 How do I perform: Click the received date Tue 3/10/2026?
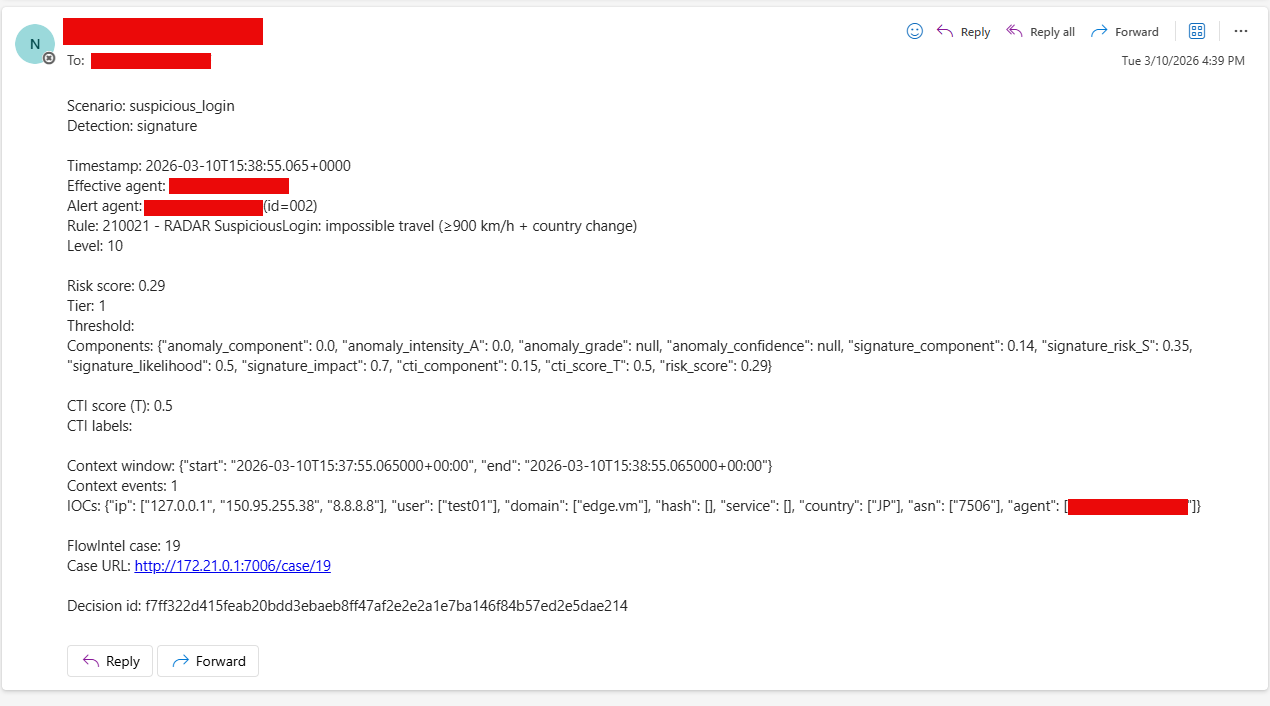click(1183, 61)
